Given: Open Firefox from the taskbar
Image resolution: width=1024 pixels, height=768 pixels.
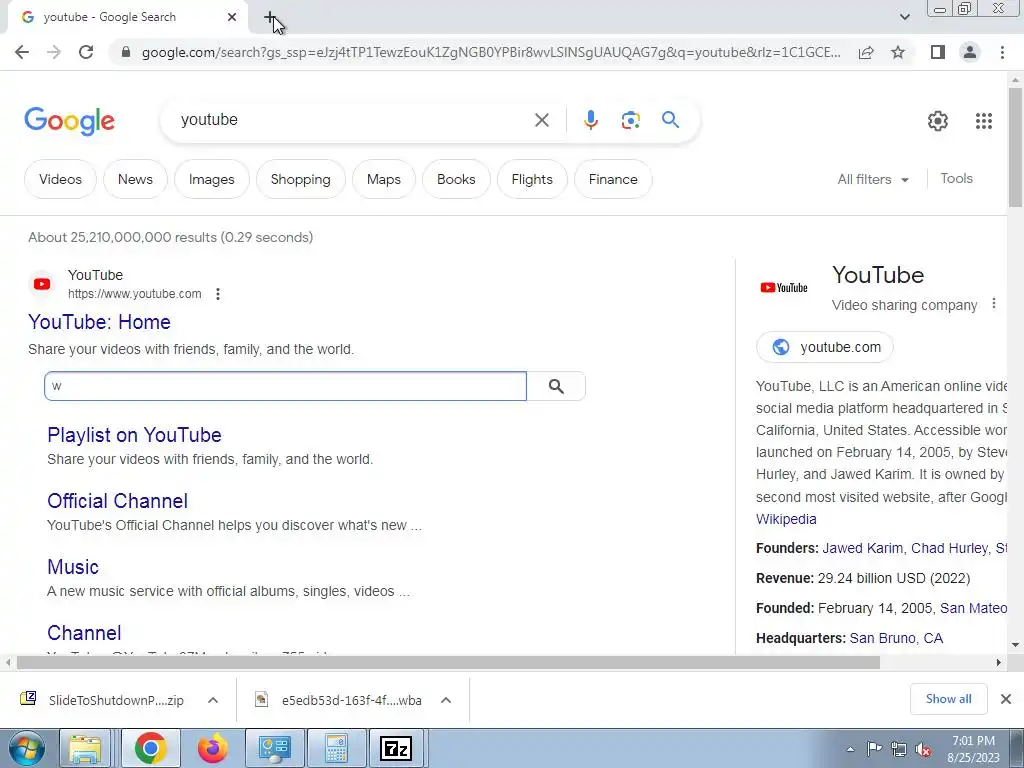Looking at the screenshot, I should (x=212, y=748).
